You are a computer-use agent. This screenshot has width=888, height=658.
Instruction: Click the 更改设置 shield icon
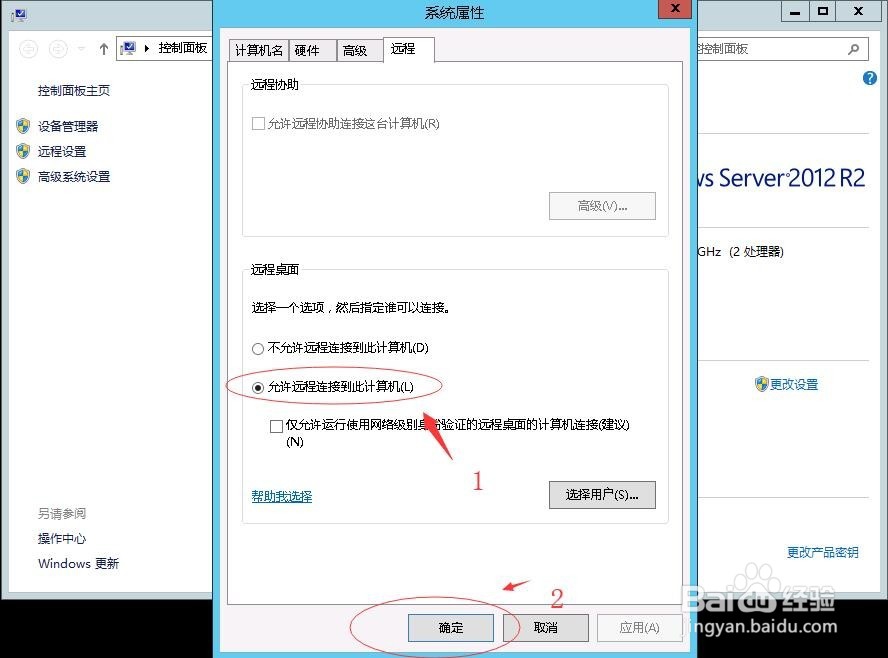[762, 384]
